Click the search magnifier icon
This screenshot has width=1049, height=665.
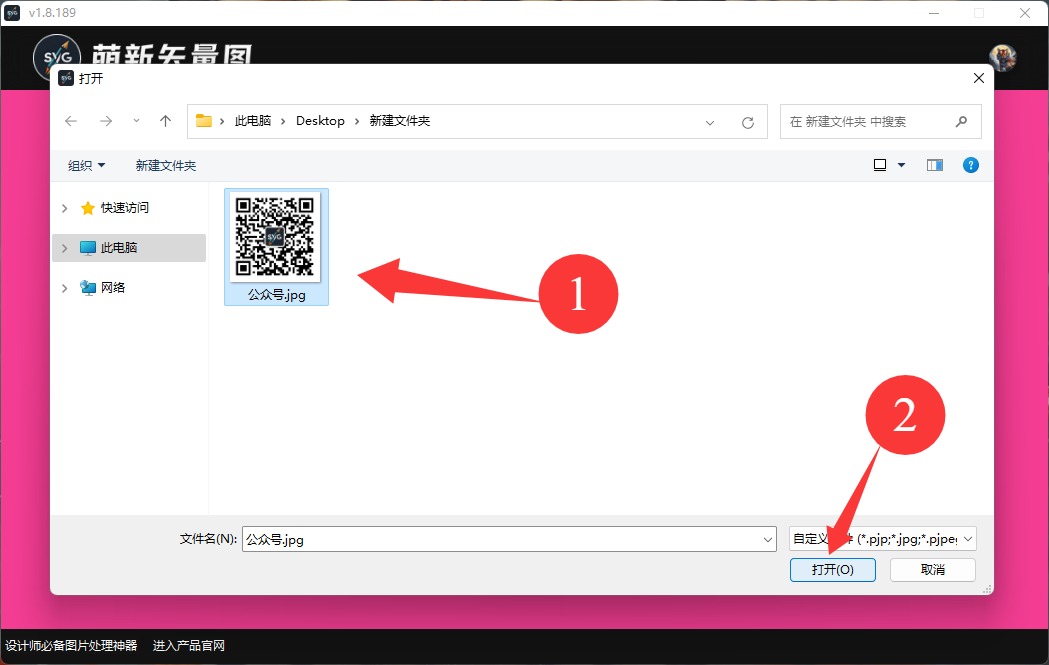tap(961, 121)
